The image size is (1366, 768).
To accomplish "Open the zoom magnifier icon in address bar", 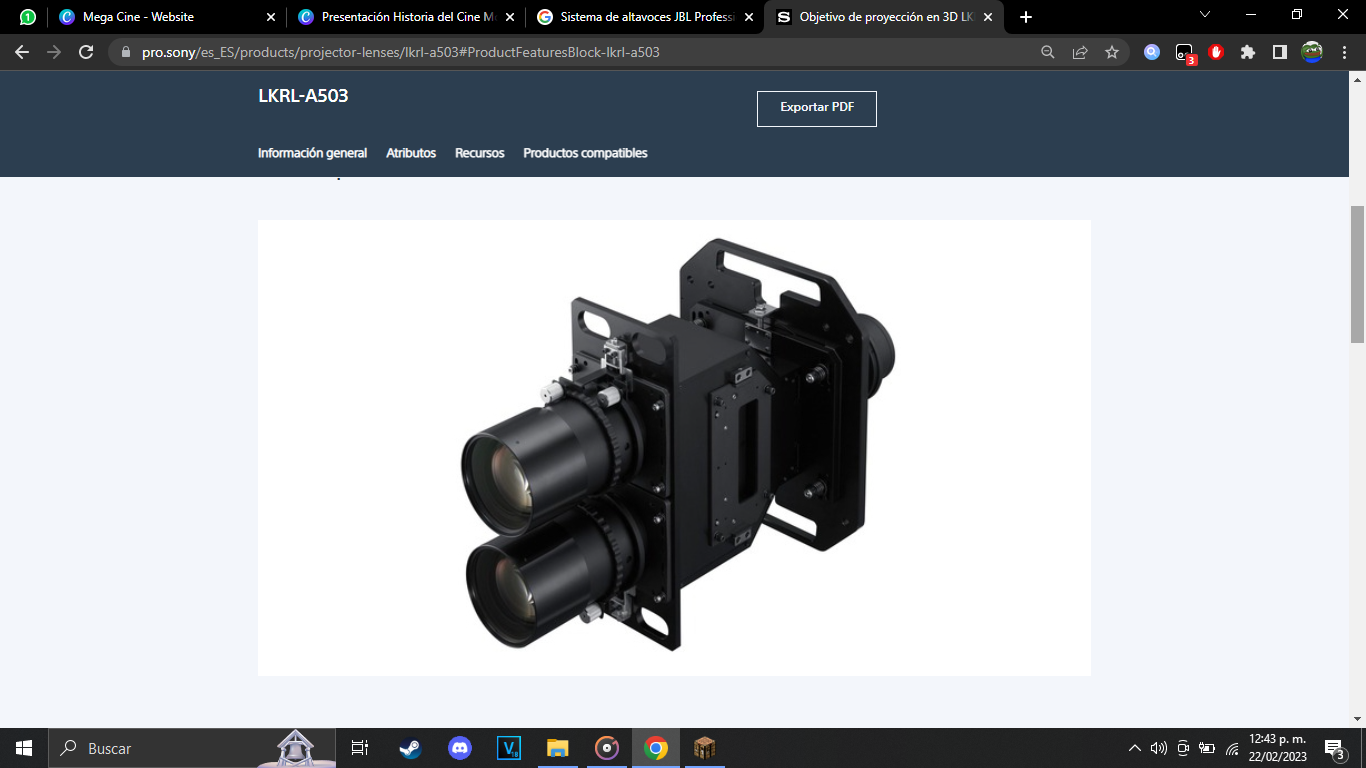I will 1048,52.
